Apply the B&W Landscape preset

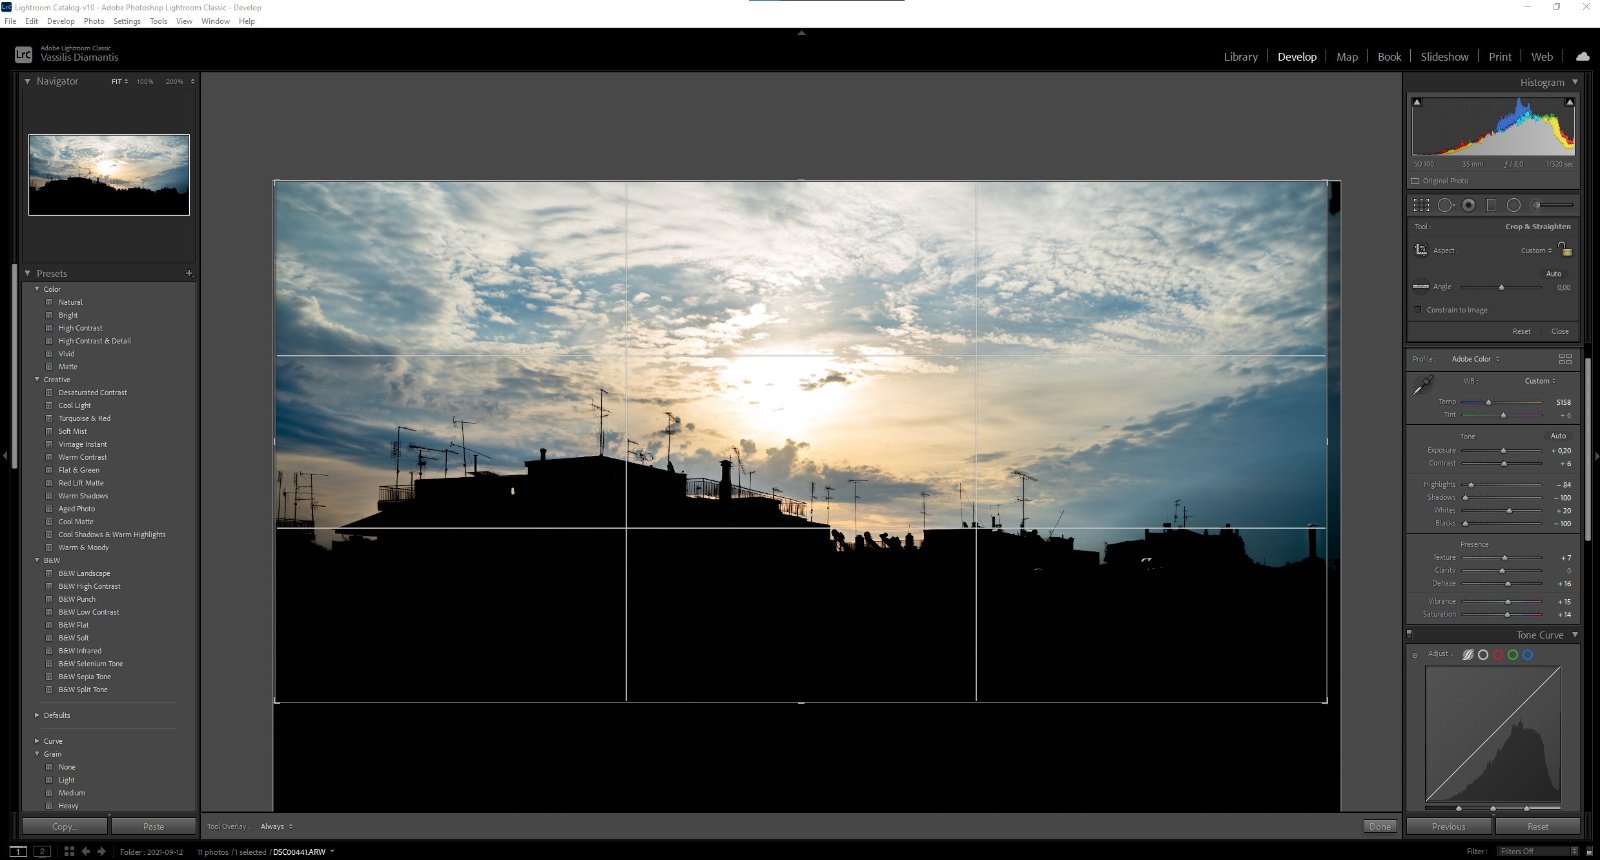point(84,574)
